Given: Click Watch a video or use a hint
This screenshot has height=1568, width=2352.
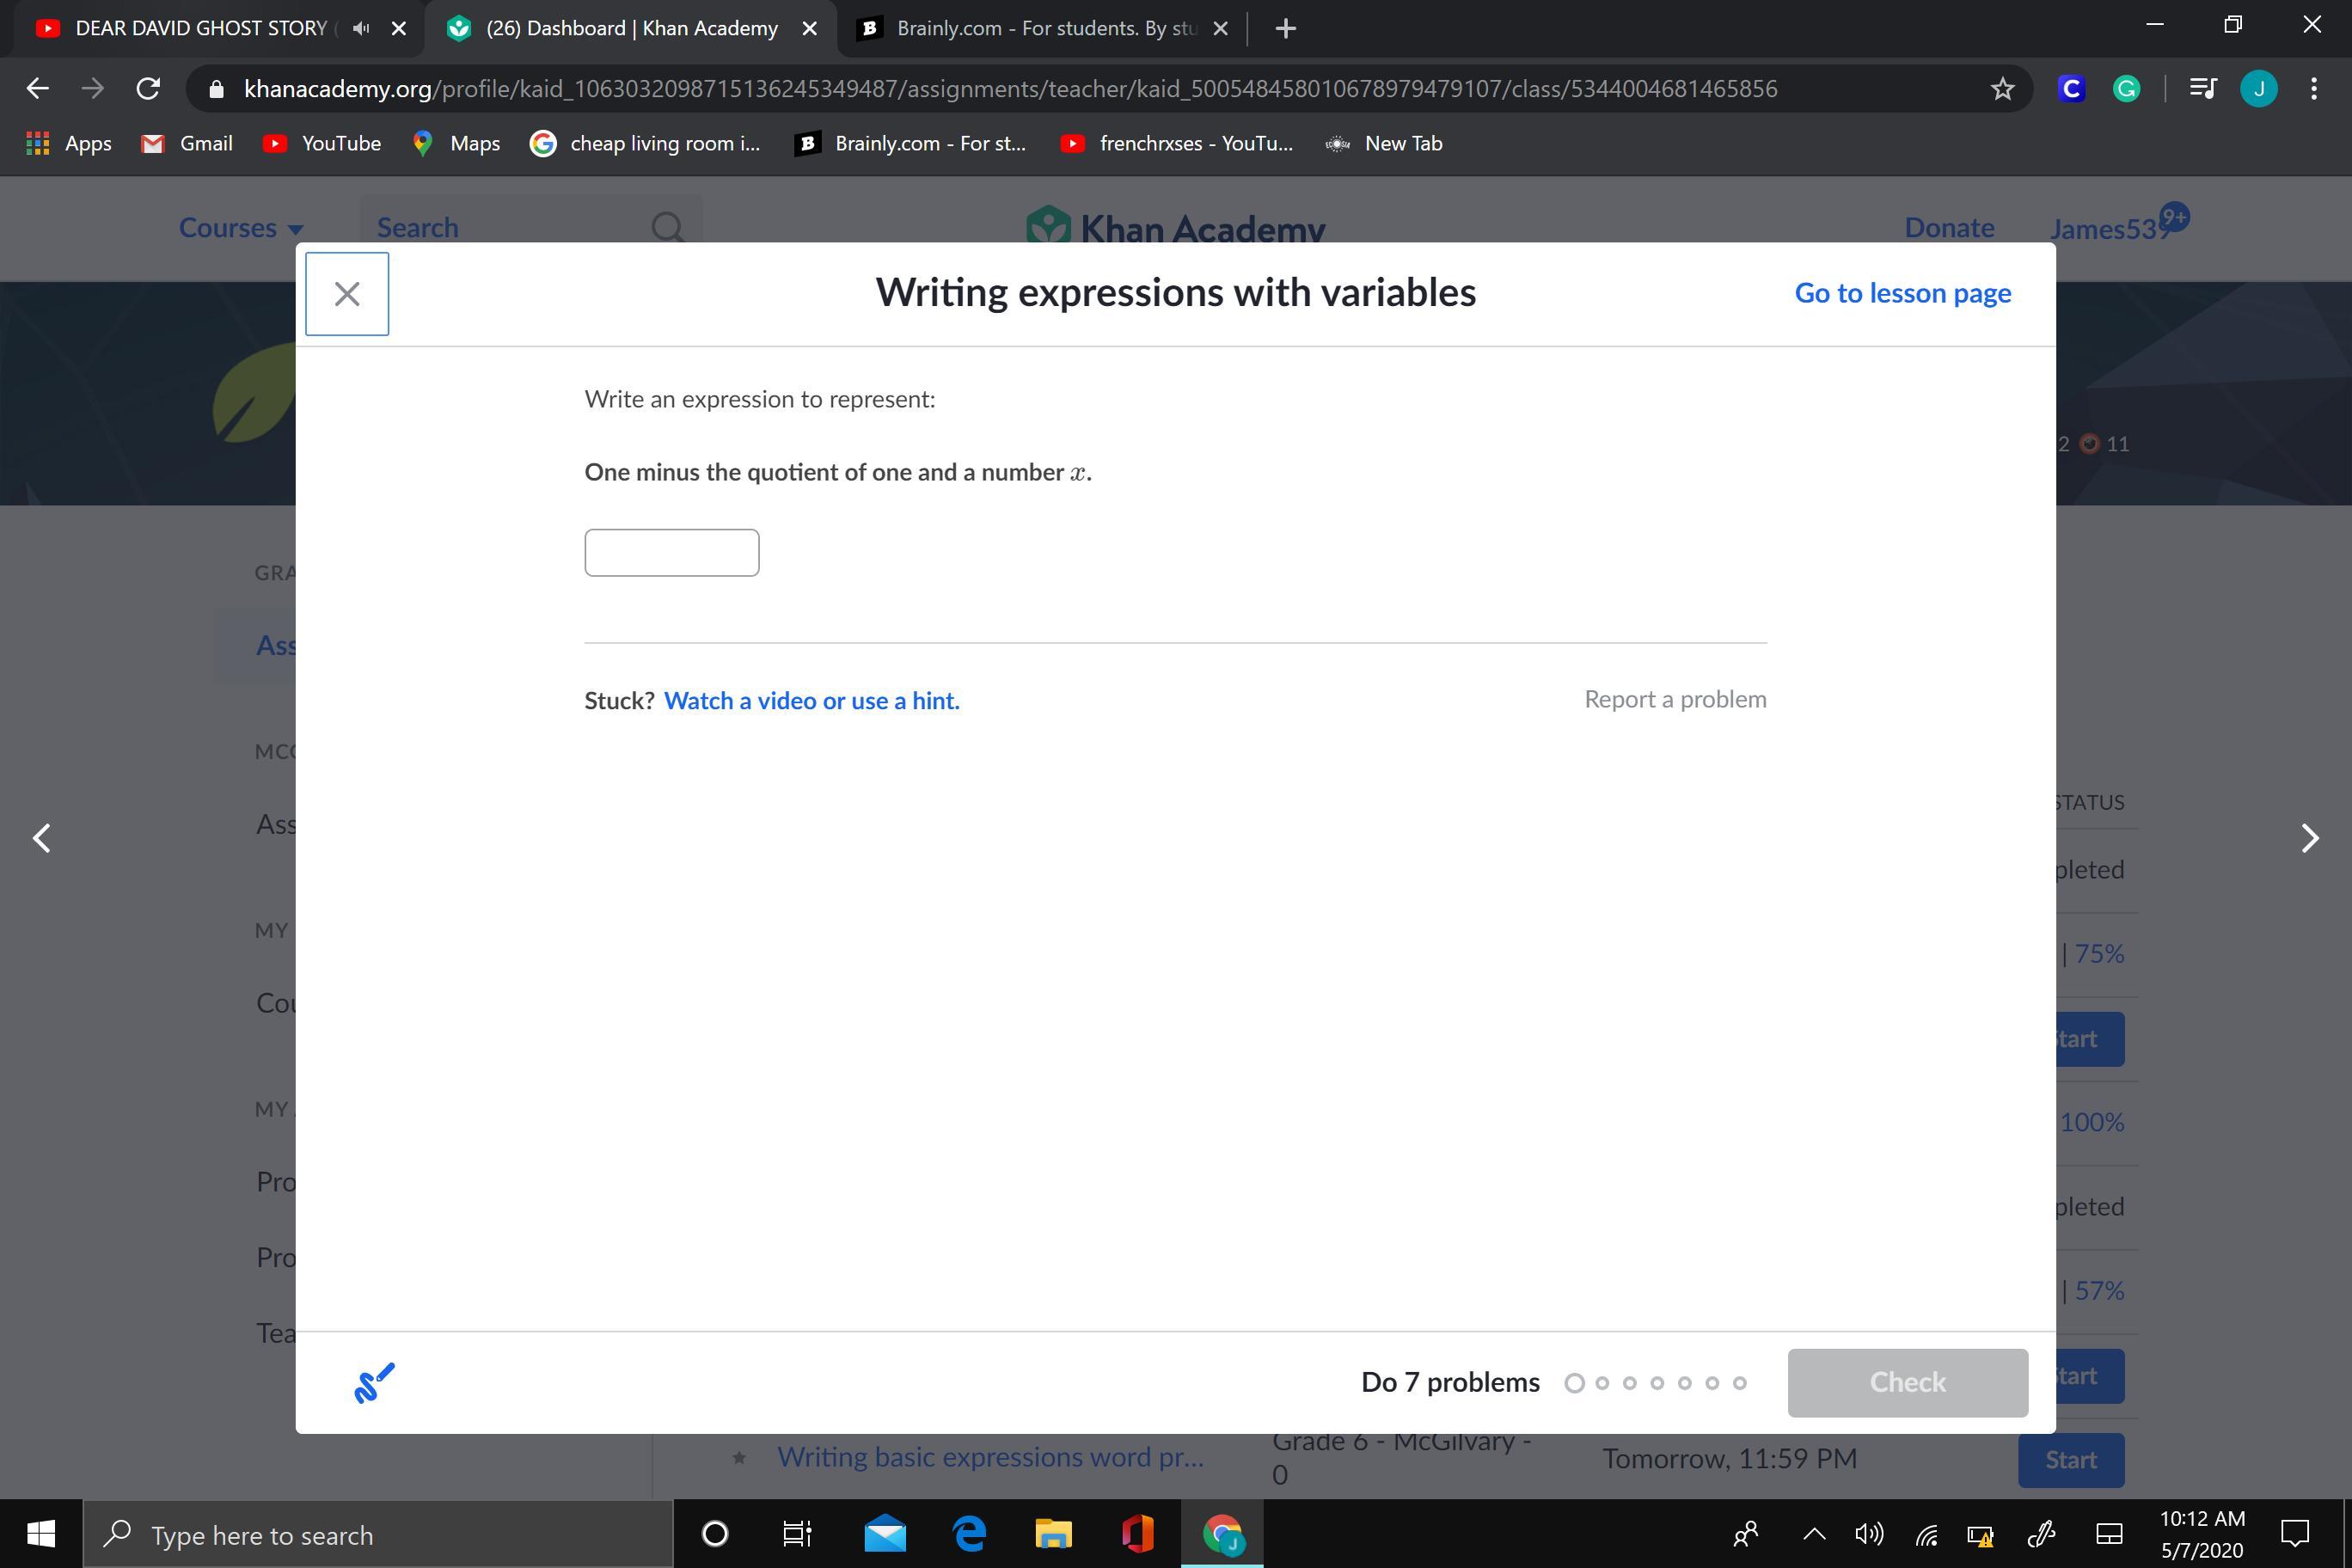Looking at the screenshot, I should (811, 700).
